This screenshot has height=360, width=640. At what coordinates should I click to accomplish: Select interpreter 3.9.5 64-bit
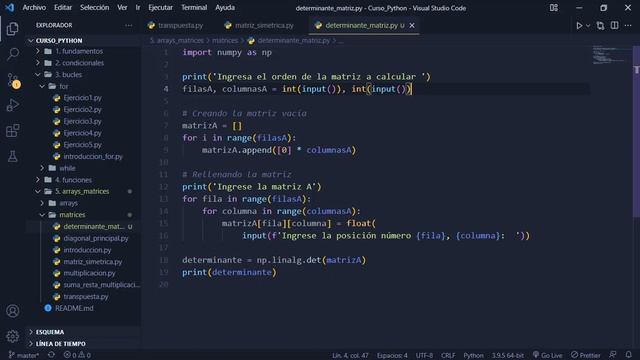click(507, 355)
